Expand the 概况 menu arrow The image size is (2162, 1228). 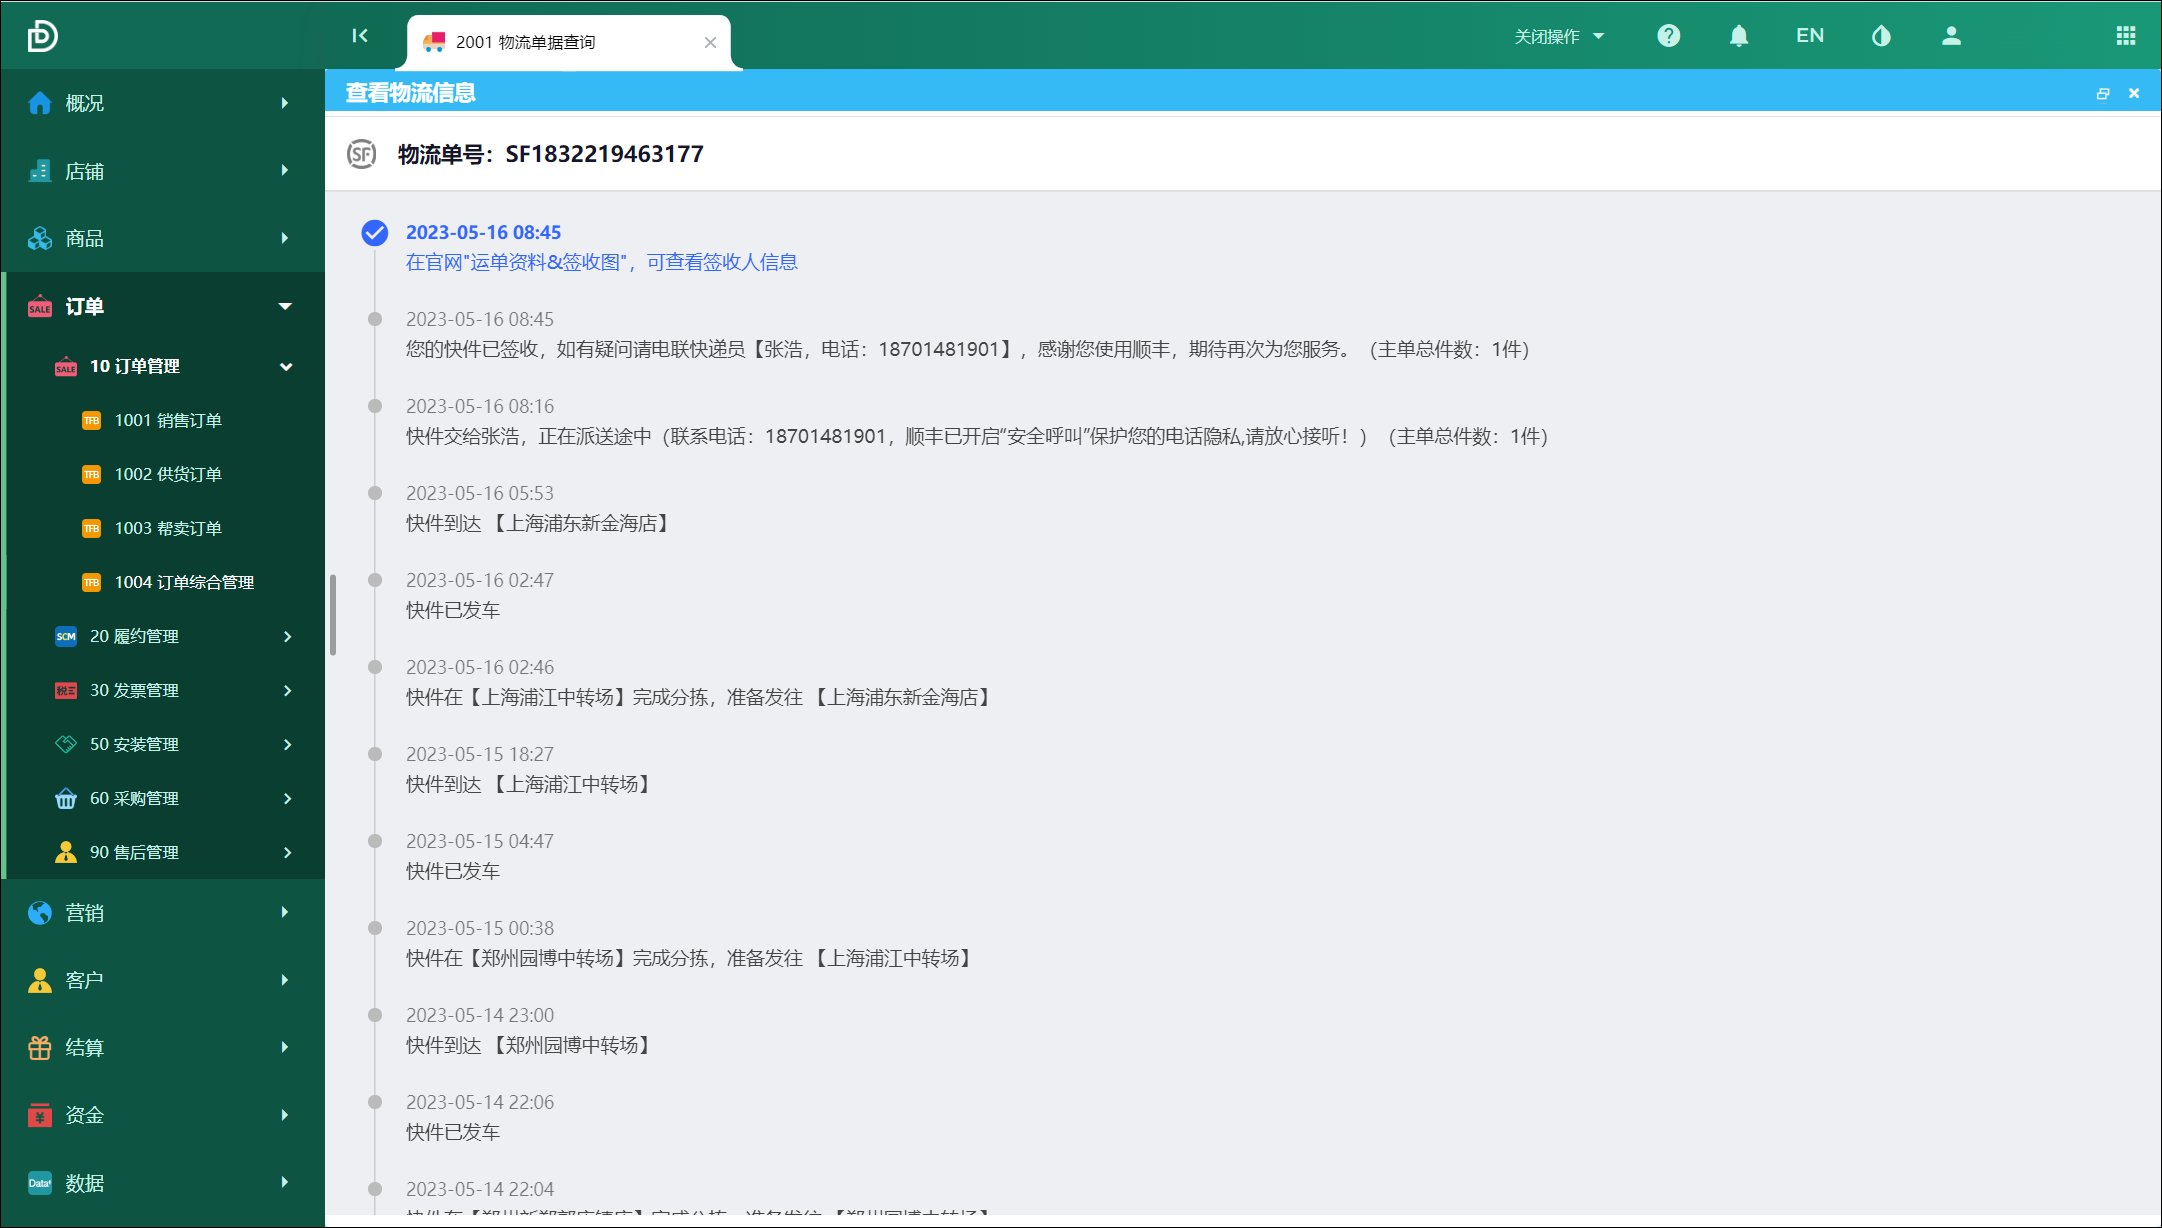point(285,103)
